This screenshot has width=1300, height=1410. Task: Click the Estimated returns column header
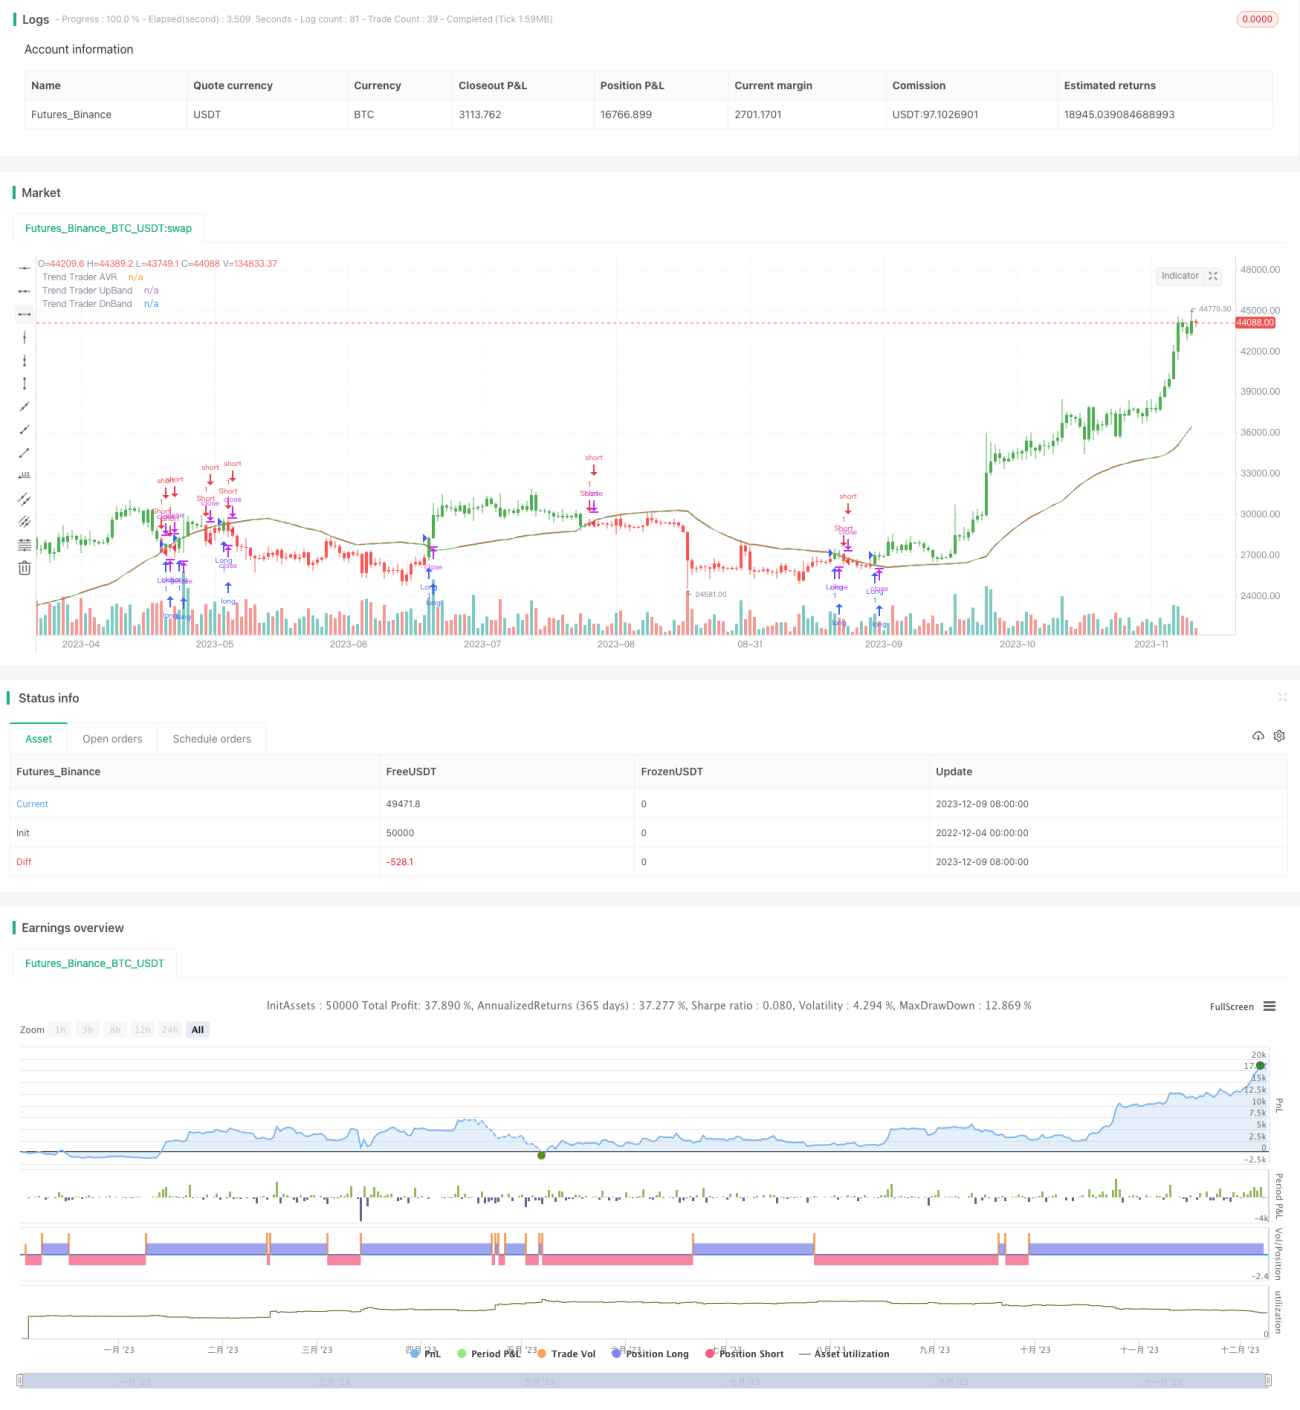1110,86
